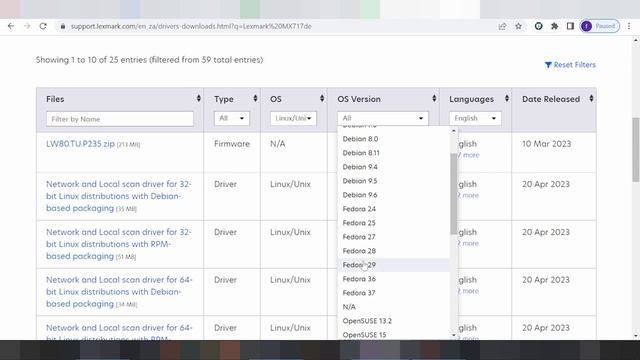Reload the page with the refresh icon

[43, 26]
